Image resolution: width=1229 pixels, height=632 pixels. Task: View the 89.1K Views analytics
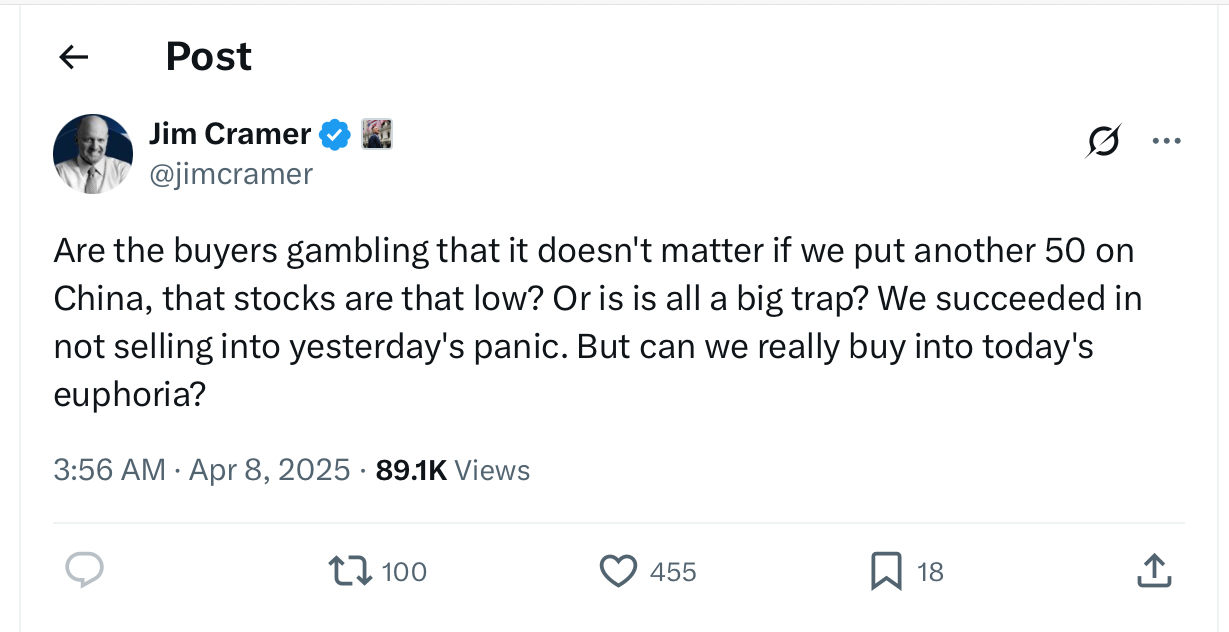[452, 470]
